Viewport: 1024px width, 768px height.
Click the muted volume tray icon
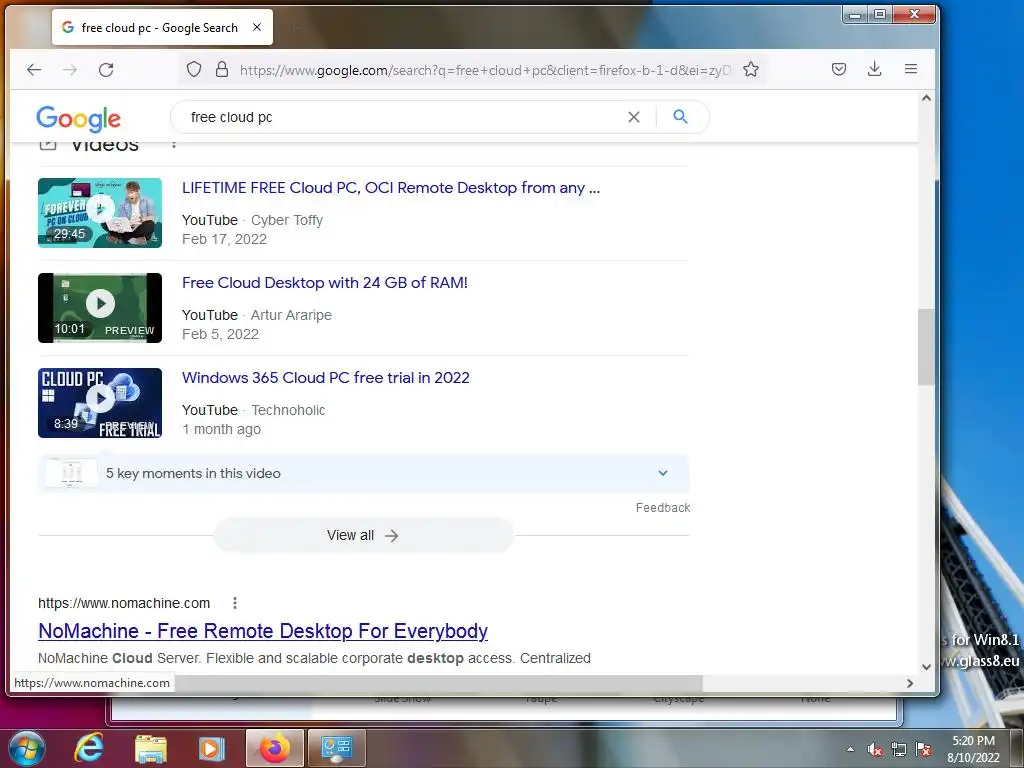coord(875,750)
